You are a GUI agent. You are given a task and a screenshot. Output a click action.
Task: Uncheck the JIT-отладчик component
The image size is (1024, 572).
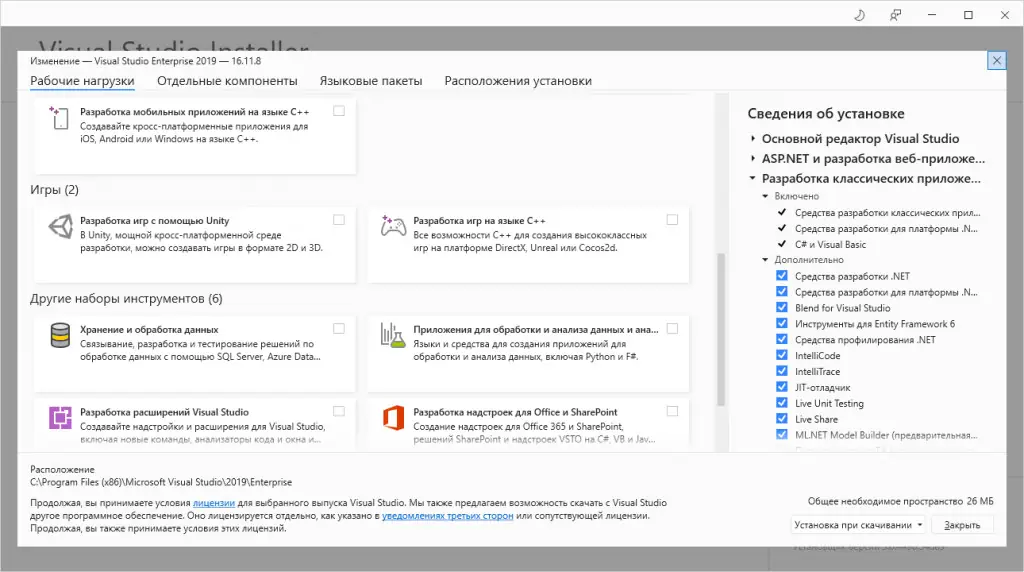[x=782, y=387]
